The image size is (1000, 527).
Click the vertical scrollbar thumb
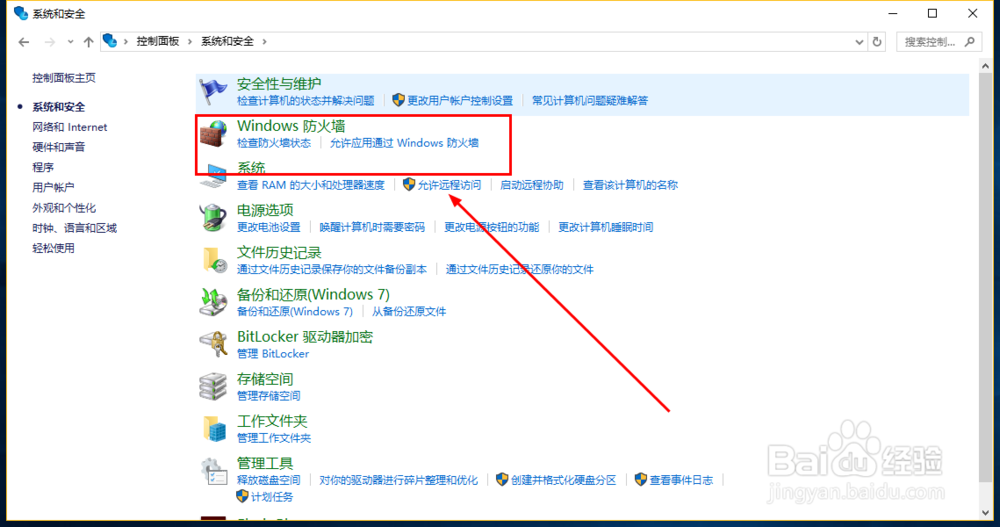click(985, 278)
